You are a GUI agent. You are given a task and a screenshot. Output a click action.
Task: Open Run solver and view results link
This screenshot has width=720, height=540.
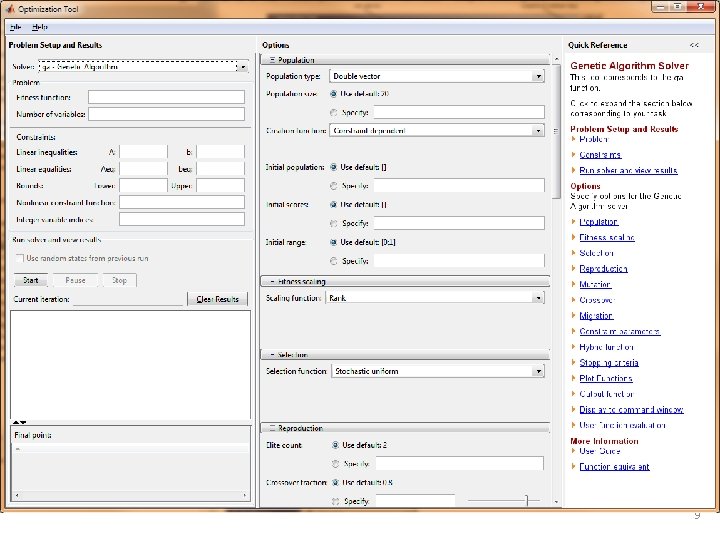click(628, 170)
